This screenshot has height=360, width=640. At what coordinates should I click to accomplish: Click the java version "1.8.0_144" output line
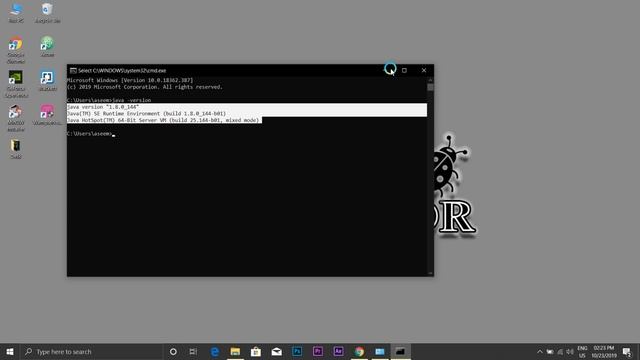(103, 107)
